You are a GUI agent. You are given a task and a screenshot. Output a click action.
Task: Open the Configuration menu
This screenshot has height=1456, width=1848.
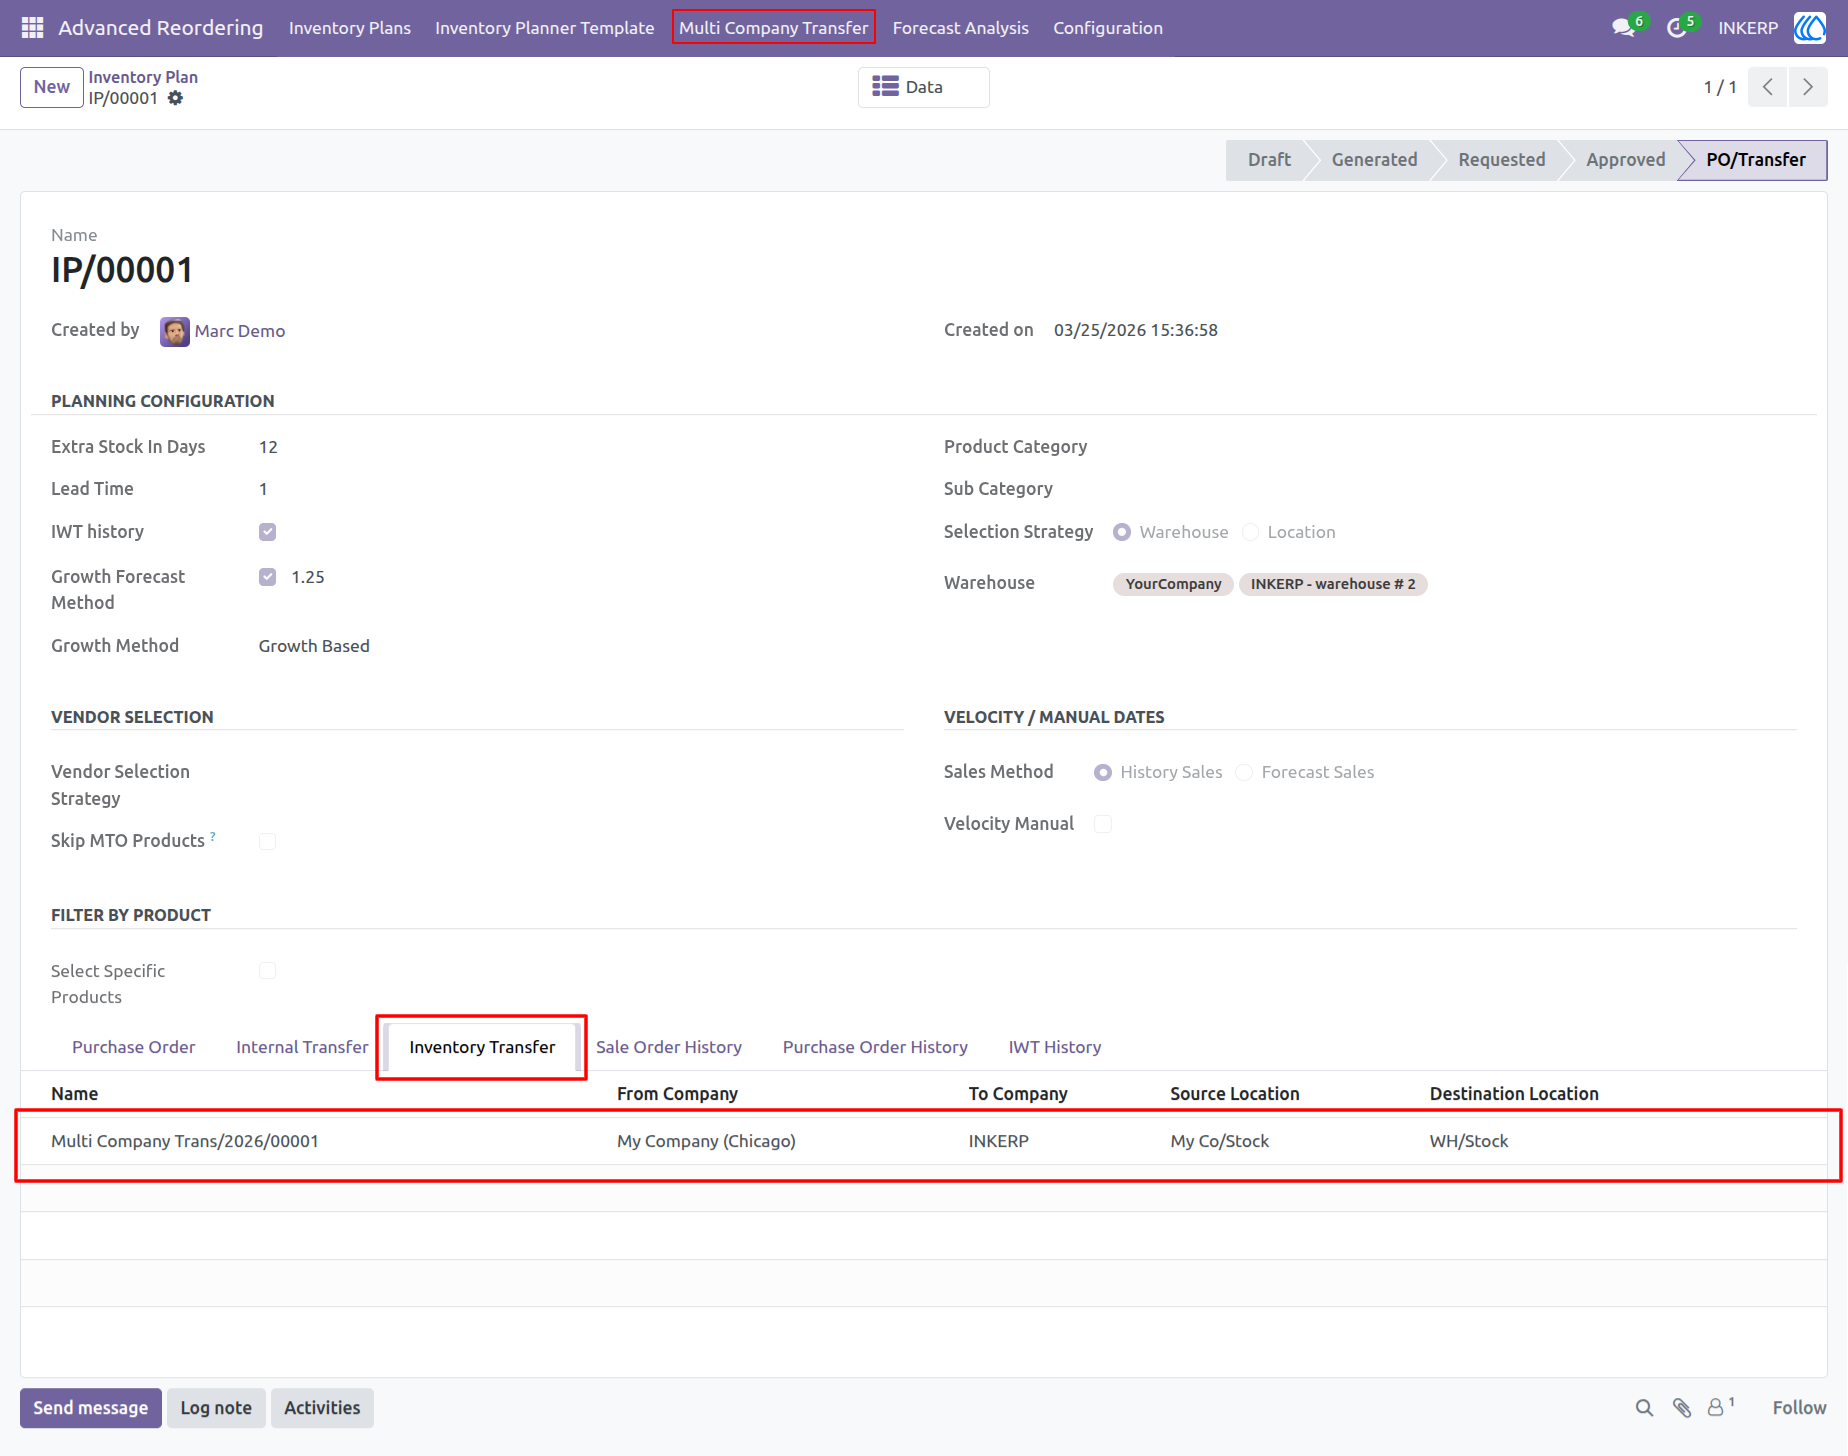pos(1108,28)
